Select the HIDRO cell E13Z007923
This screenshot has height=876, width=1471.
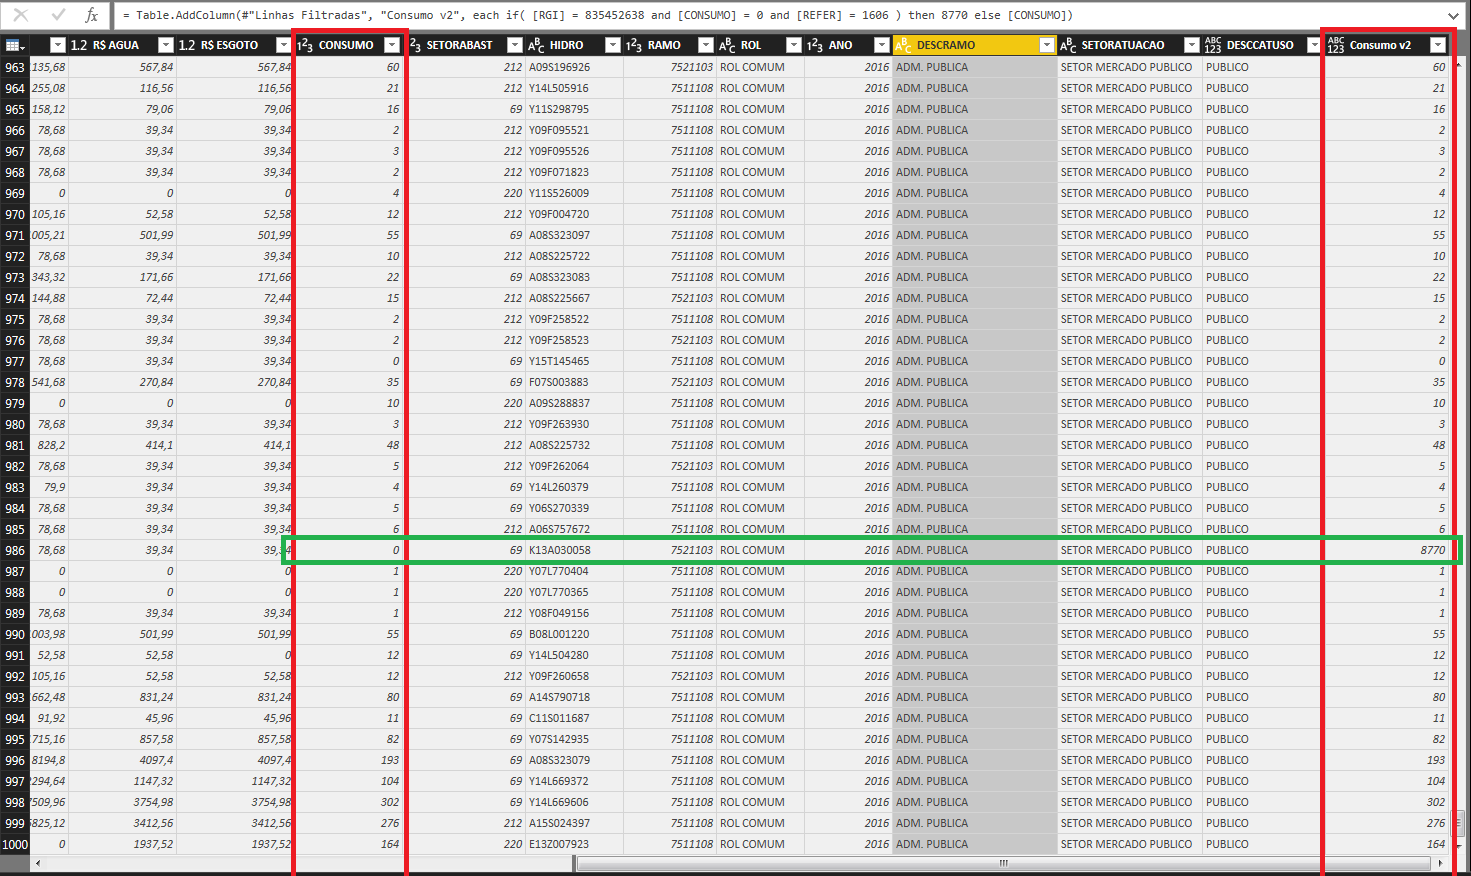(x=575, y=844)
